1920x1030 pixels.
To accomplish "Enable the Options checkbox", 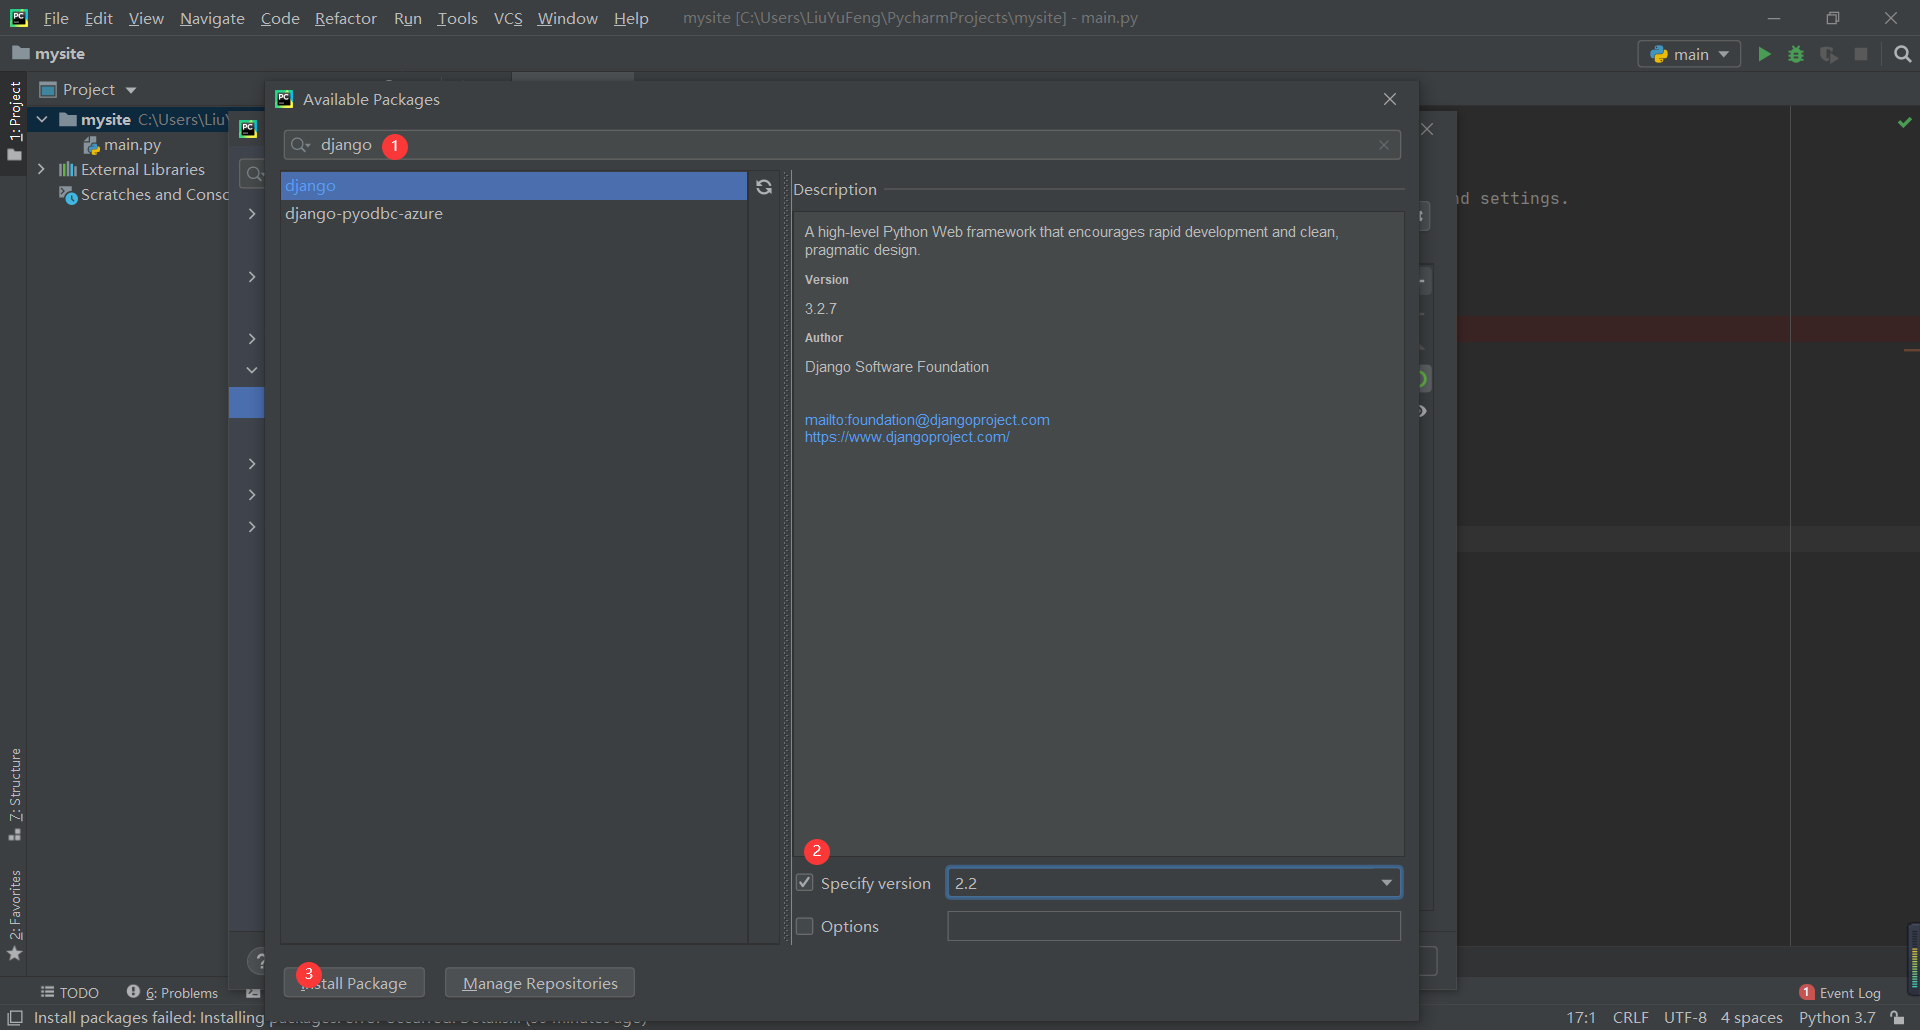I will (805, 926).
